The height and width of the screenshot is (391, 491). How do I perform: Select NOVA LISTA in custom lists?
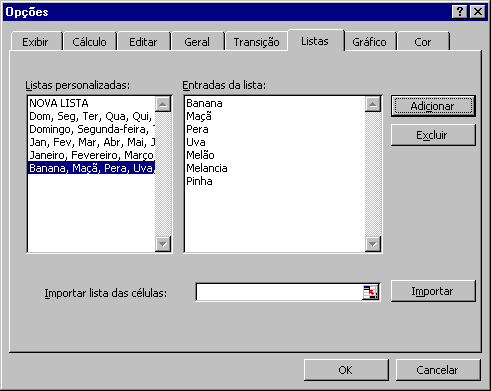pos(91,103)
